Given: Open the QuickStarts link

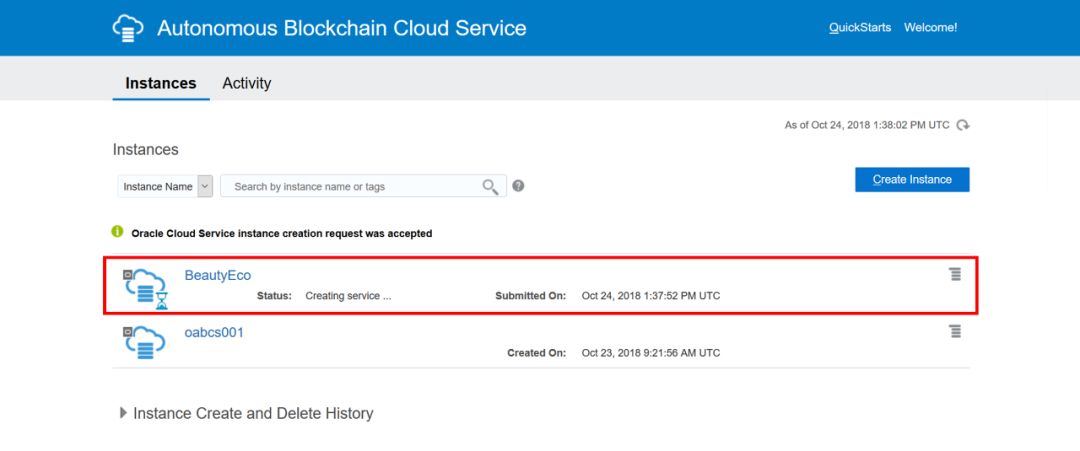Looking at the screenshot, I should 859,27.
